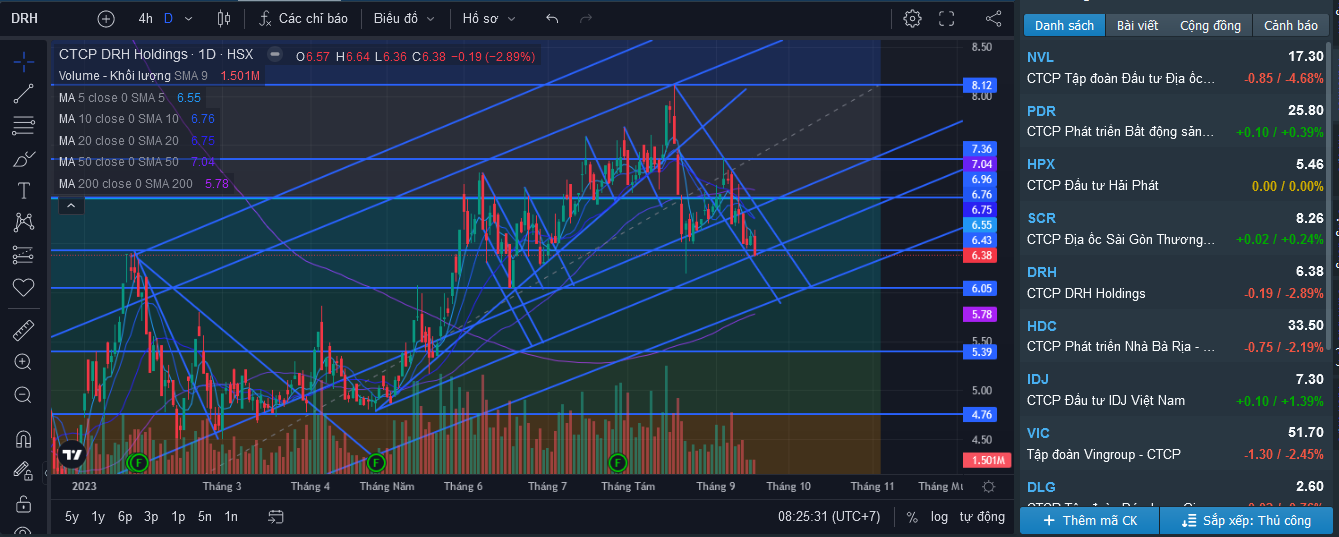Open the candlestick chart style selector
The width and height of the screenshot is (1339, 537).
coord(224,18)
